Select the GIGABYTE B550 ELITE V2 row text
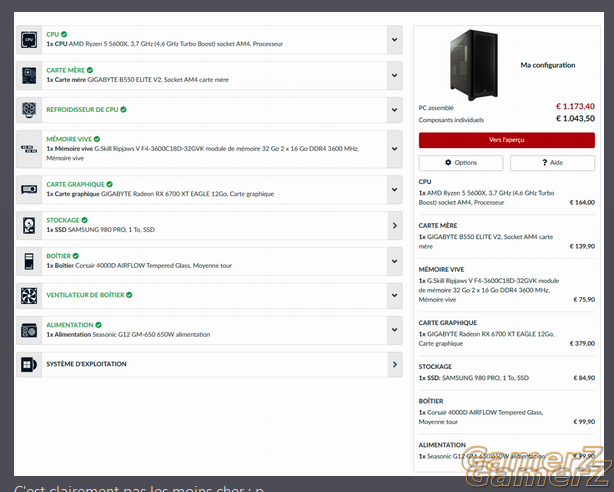Screen dimensions: 614x492 pos(137,80)
